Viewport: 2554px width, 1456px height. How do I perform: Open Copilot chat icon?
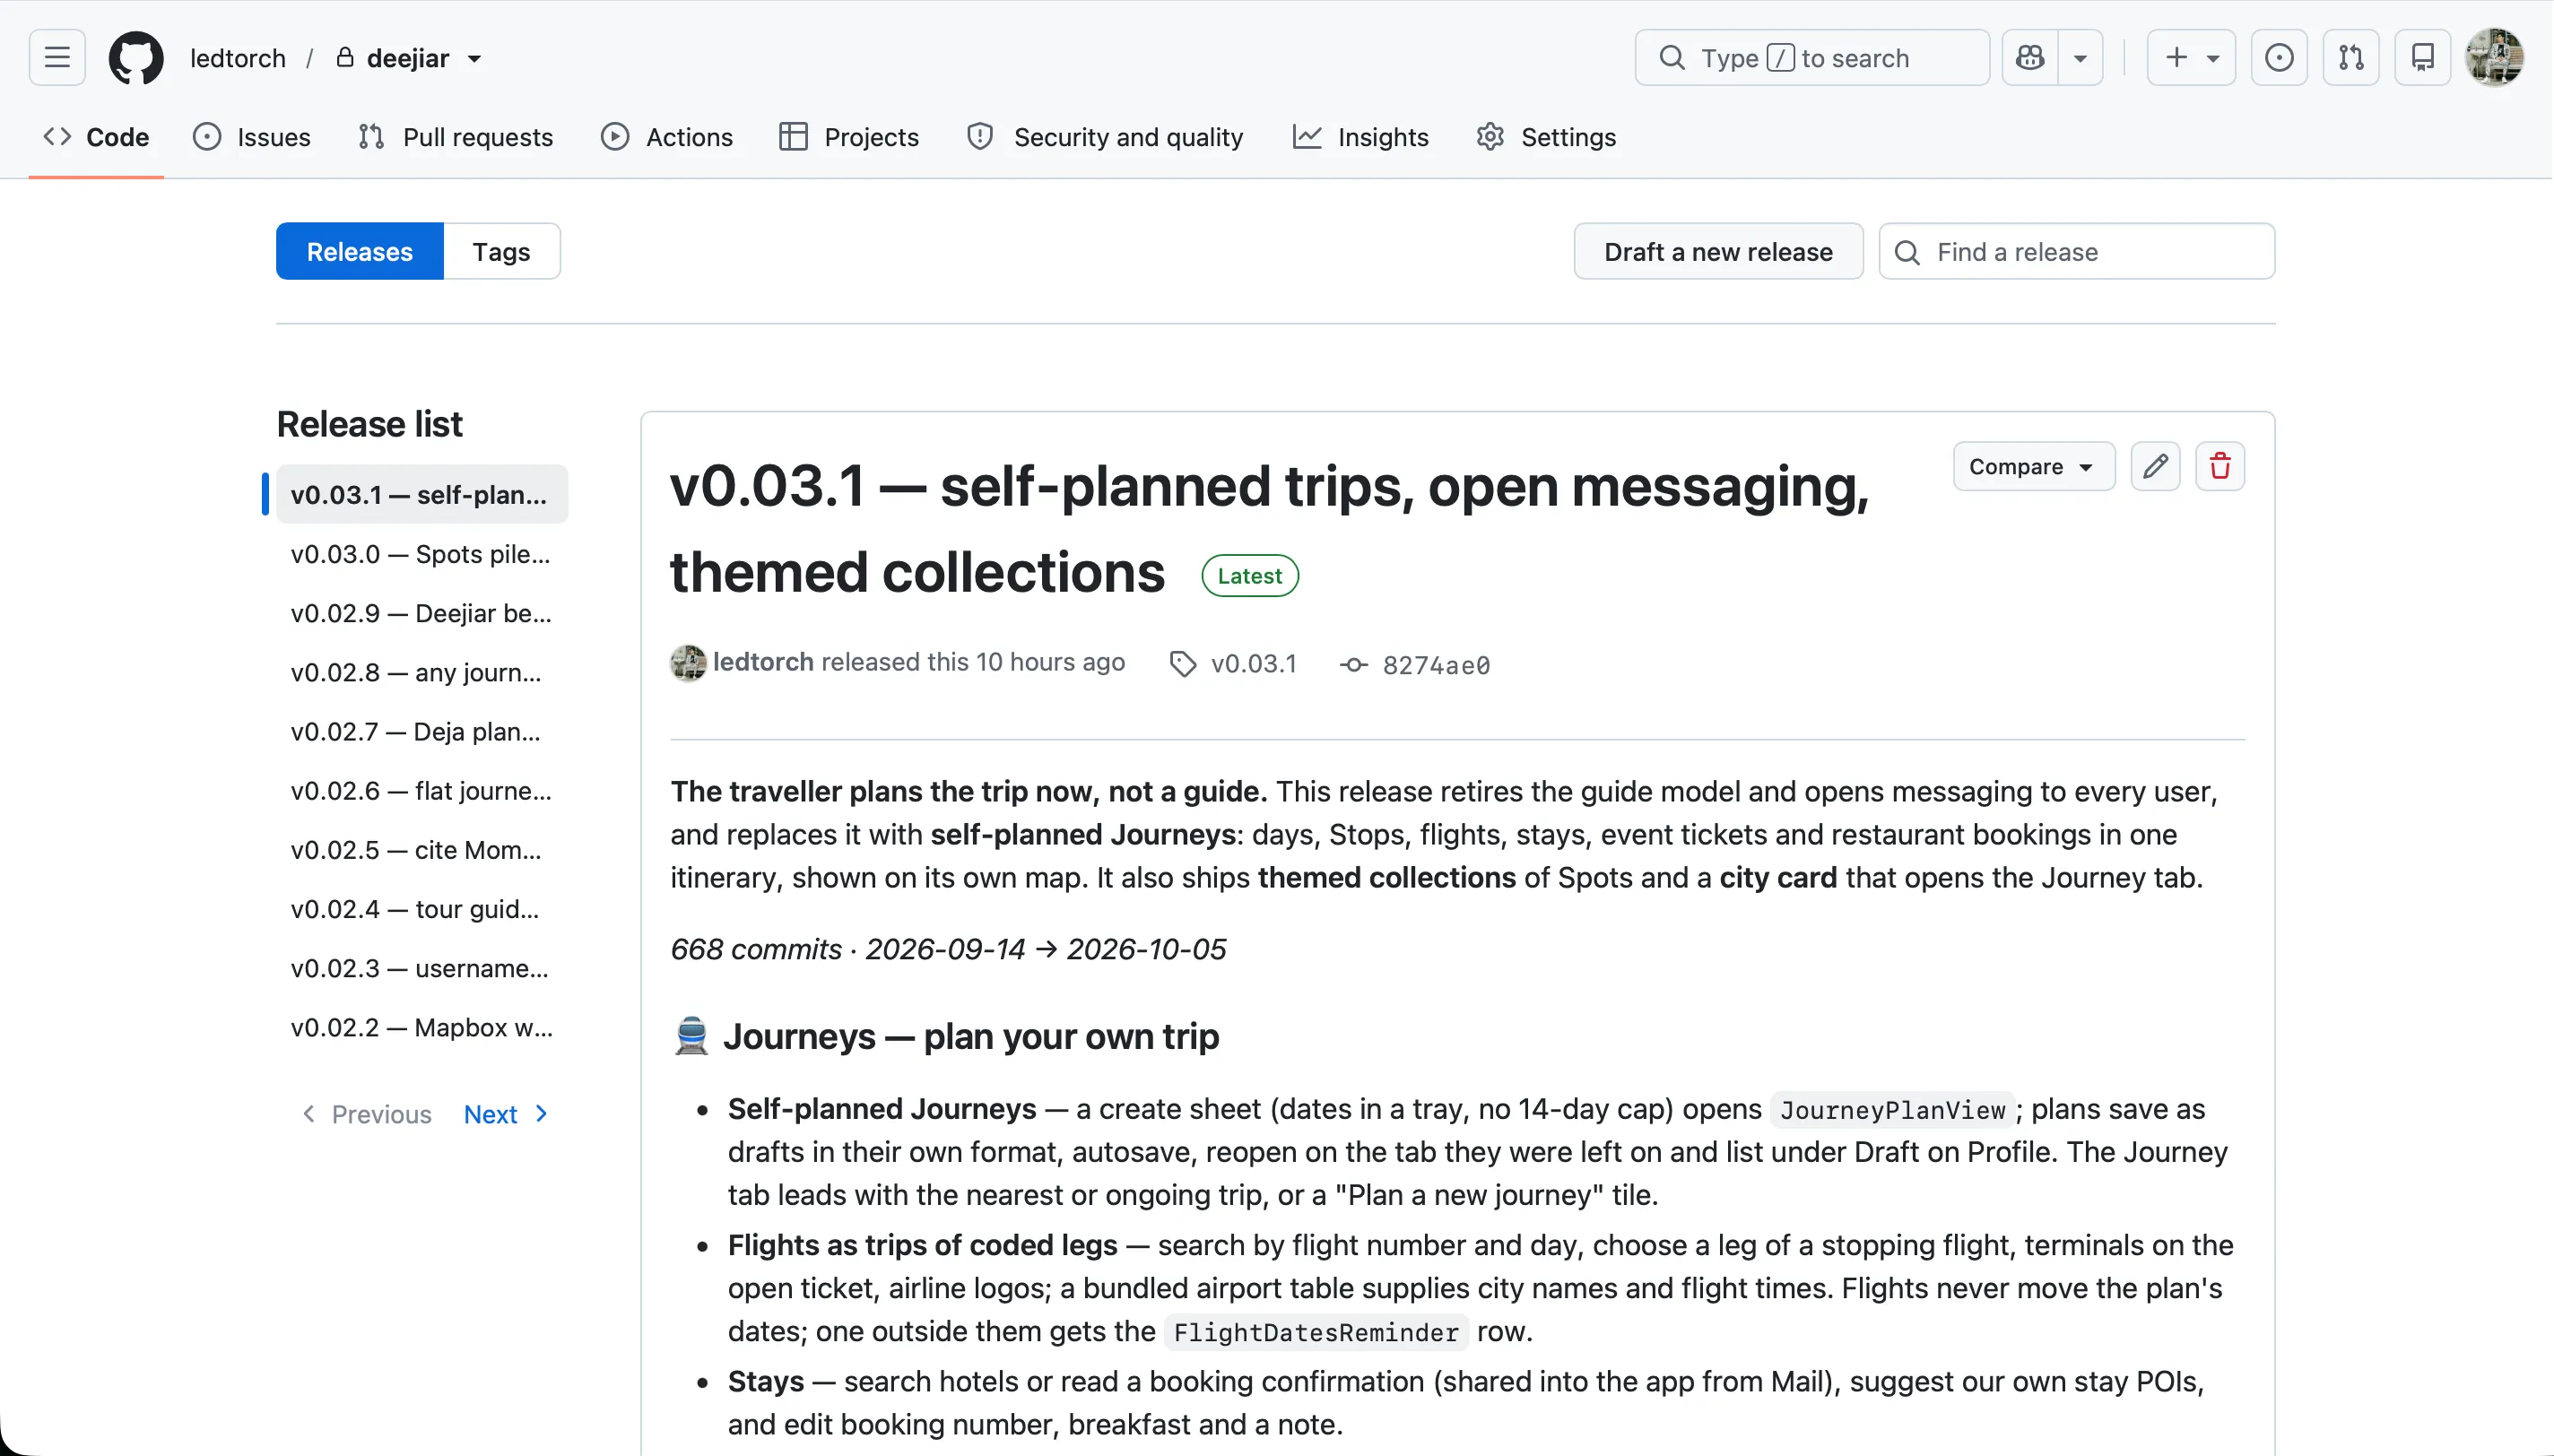pyautogui.click(x=2030, y=57)
